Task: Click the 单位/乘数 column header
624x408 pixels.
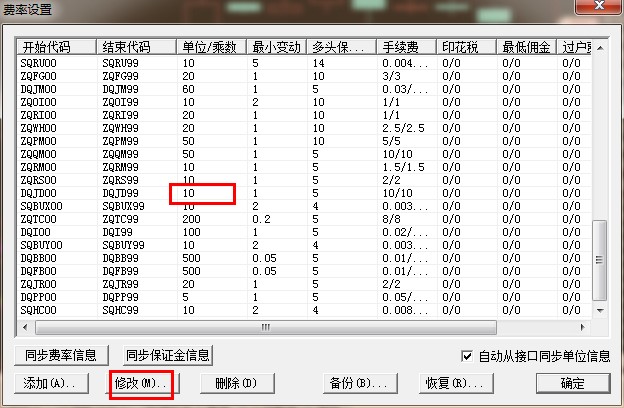Action: (x=211, y=47)
